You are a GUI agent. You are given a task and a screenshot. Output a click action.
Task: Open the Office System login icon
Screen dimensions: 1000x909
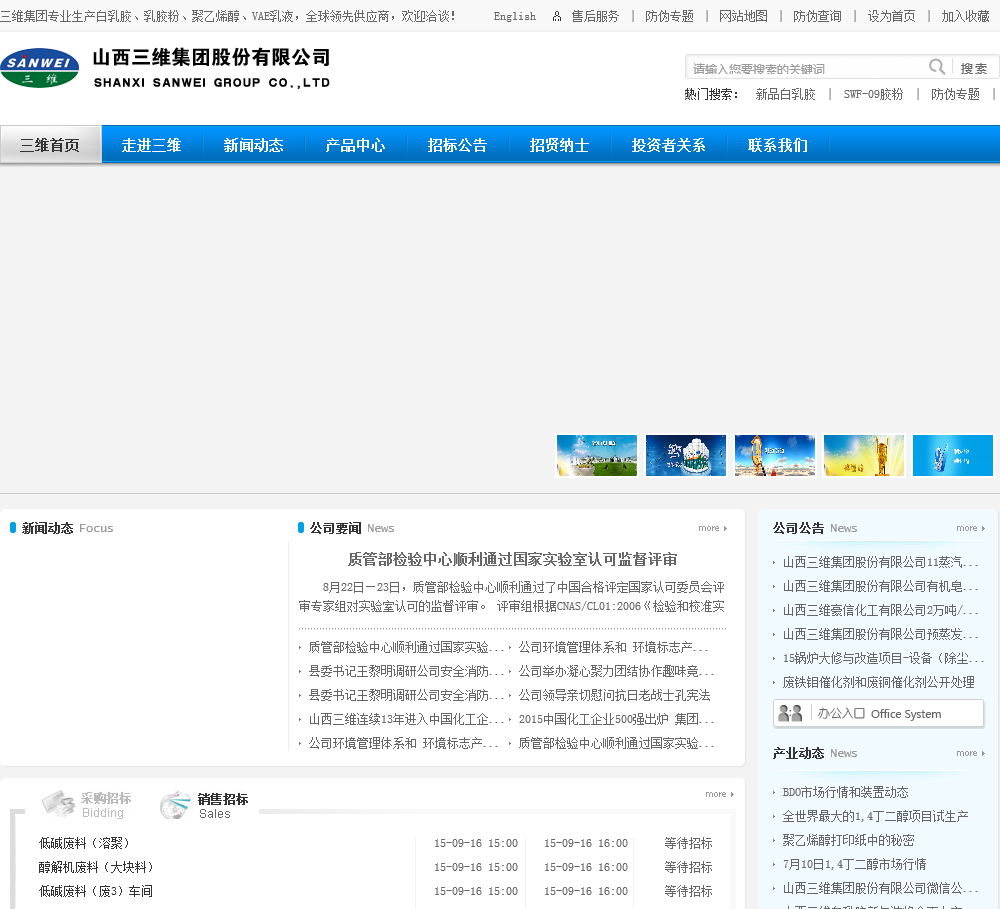click(x=791, y=713)
